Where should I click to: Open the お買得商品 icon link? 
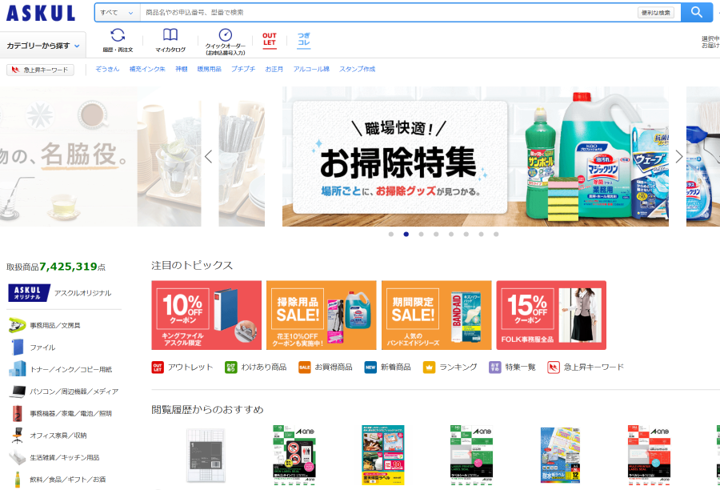tap(326, 367)
